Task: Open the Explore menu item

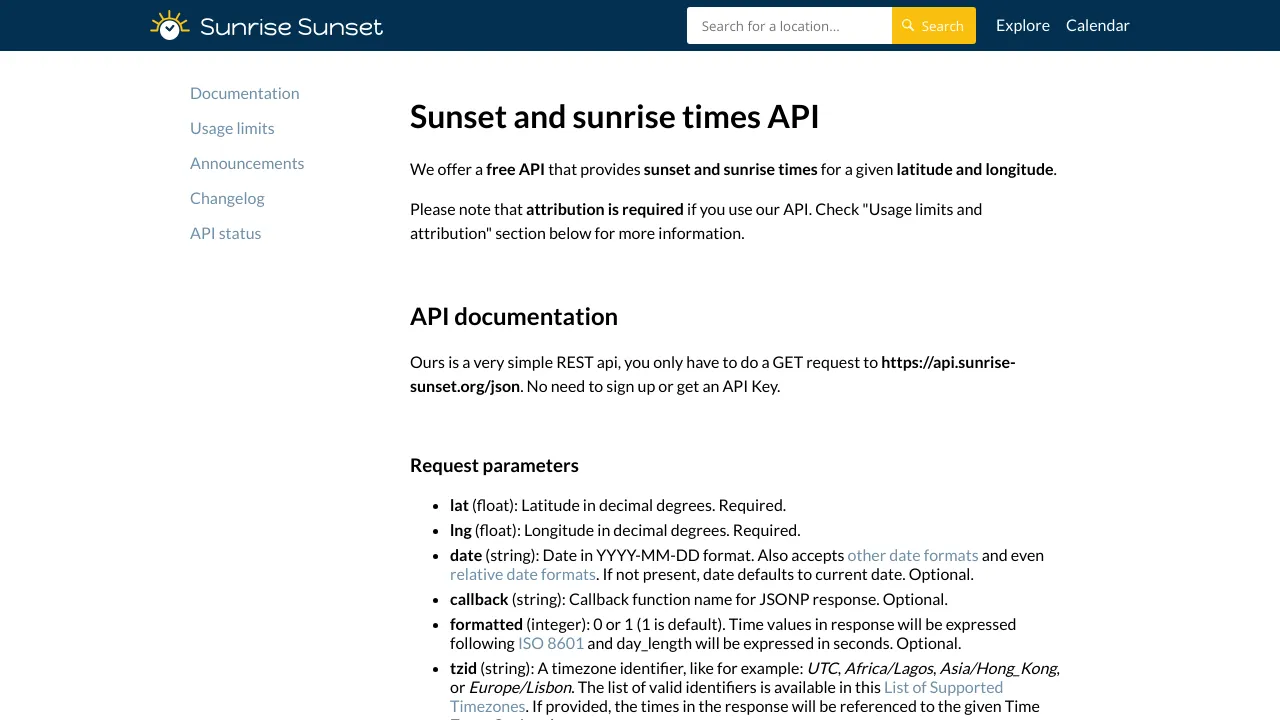Action: [x=1023, y=25]
